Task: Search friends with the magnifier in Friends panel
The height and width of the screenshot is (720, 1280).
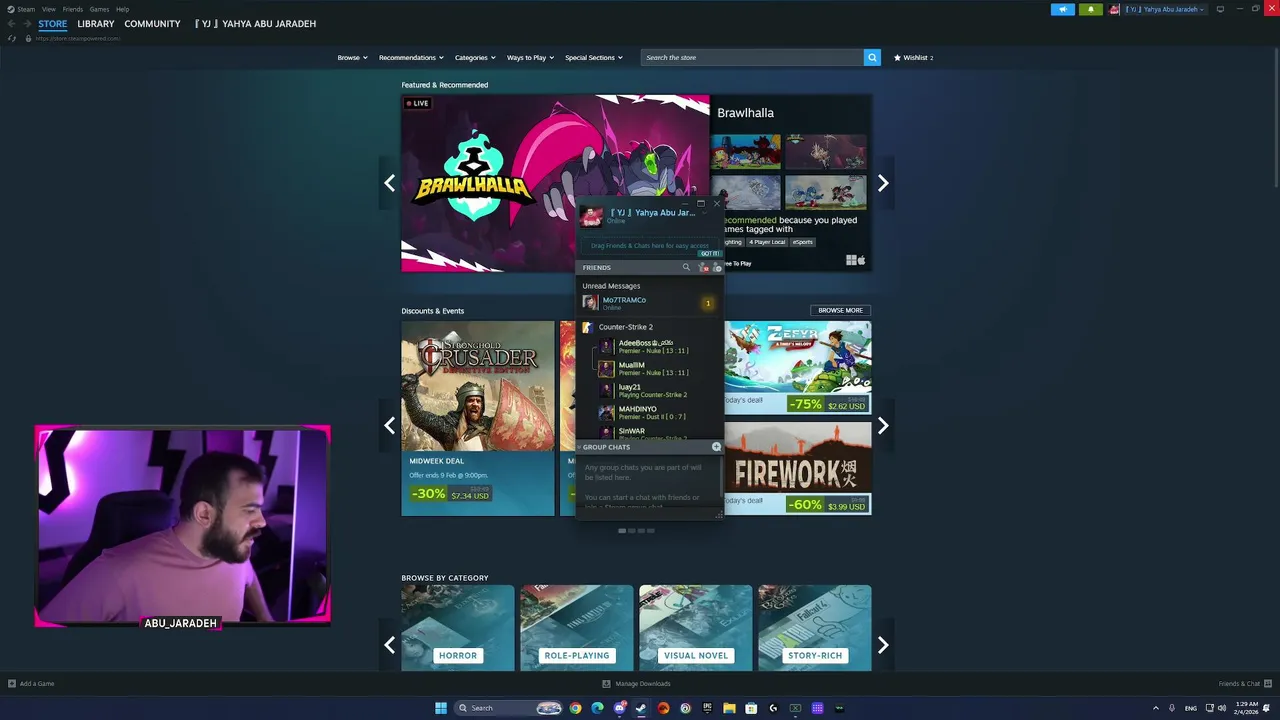Action: click(x=686, y=267)
